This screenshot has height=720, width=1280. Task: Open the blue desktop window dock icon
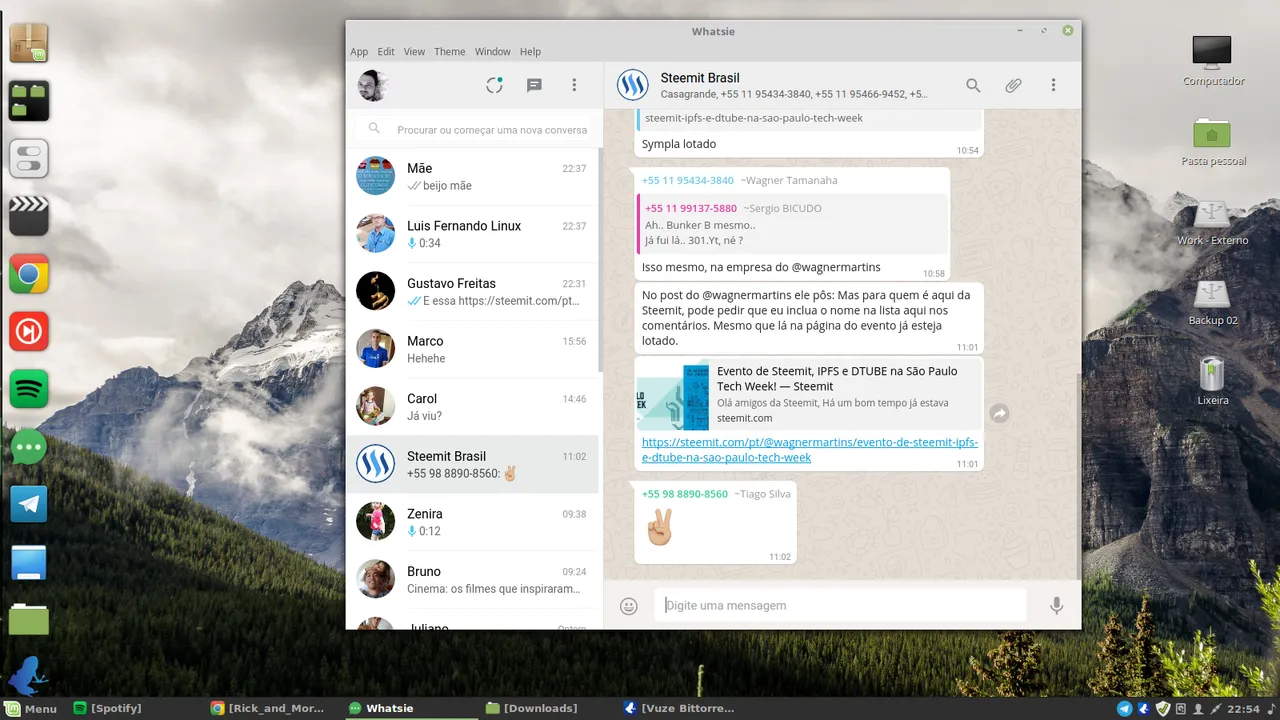29,562
